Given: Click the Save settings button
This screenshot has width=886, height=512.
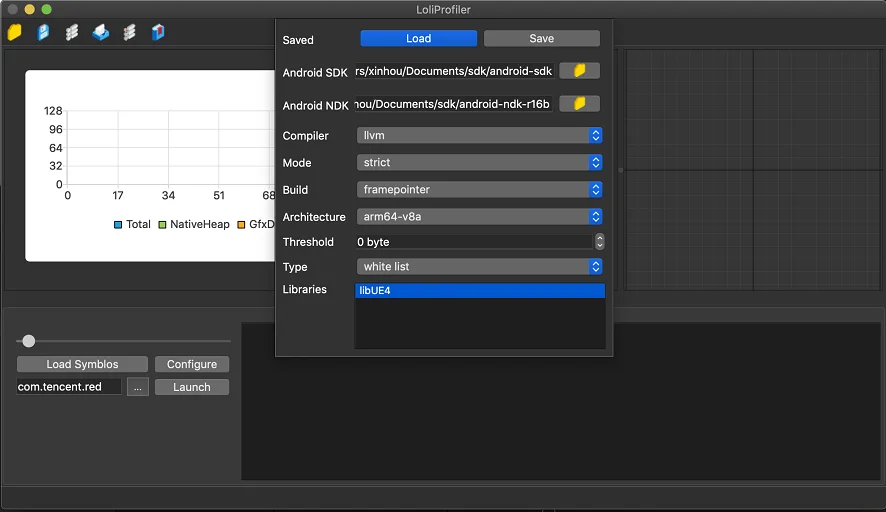Looking at the screenshot, I should click(x=542, y=38).
